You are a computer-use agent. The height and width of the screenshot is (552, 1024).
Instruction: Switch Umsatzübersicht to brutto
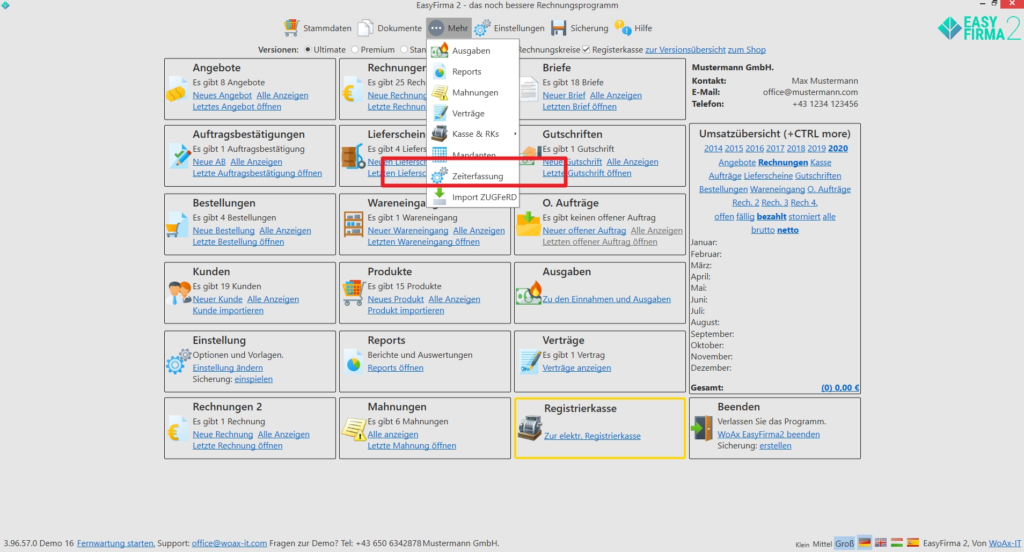point(762,230)
